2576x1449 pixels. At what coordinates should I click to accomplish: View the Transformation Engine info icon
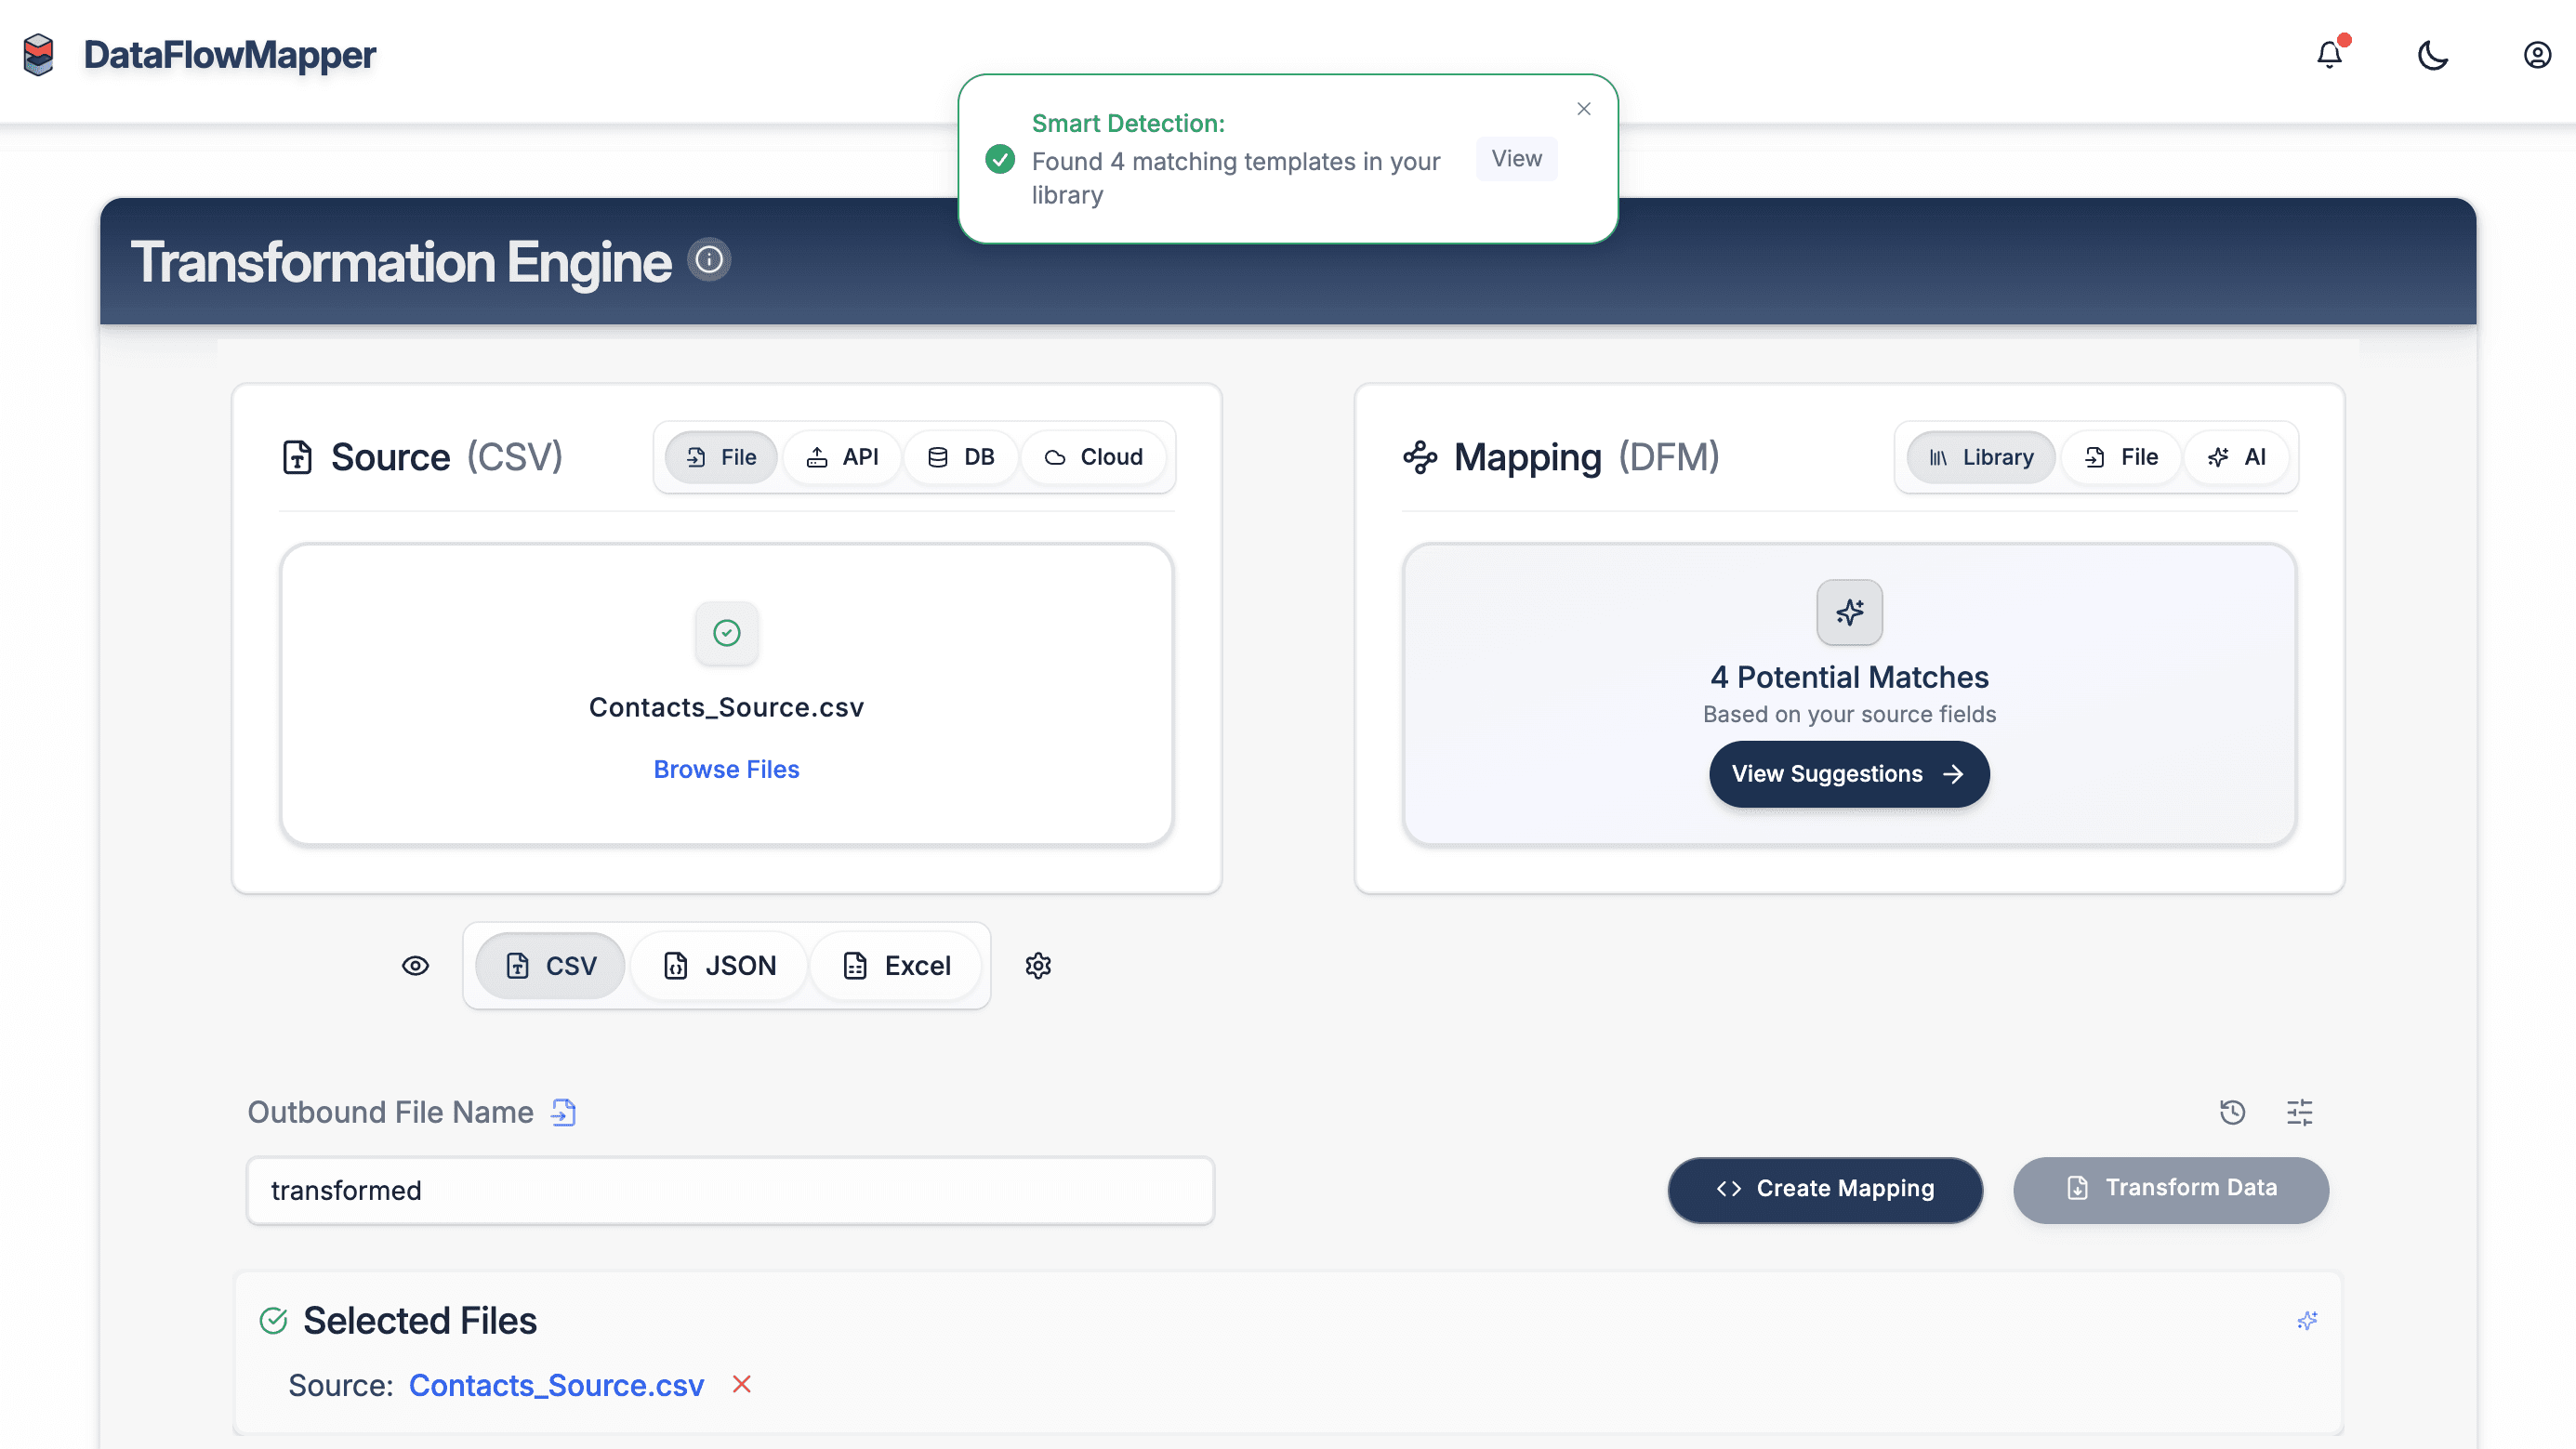click(708, 260)
